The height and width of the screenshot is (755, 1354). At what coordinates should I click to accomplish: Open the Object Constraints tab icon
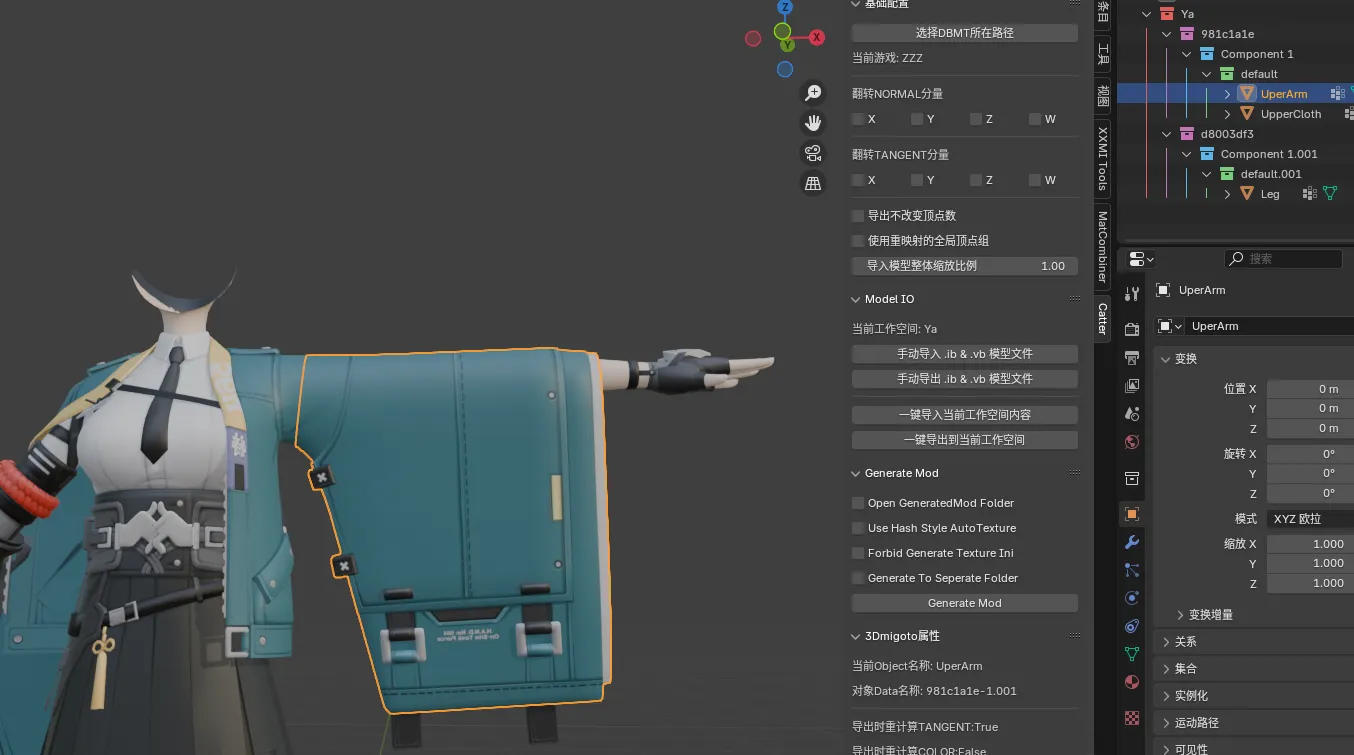(1132, 626)
